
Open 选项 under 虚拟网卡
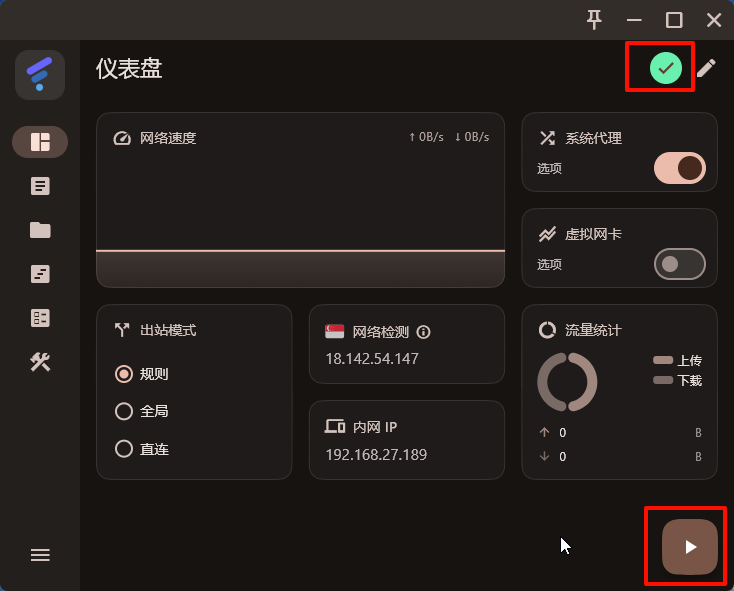[x=549, y=264]
